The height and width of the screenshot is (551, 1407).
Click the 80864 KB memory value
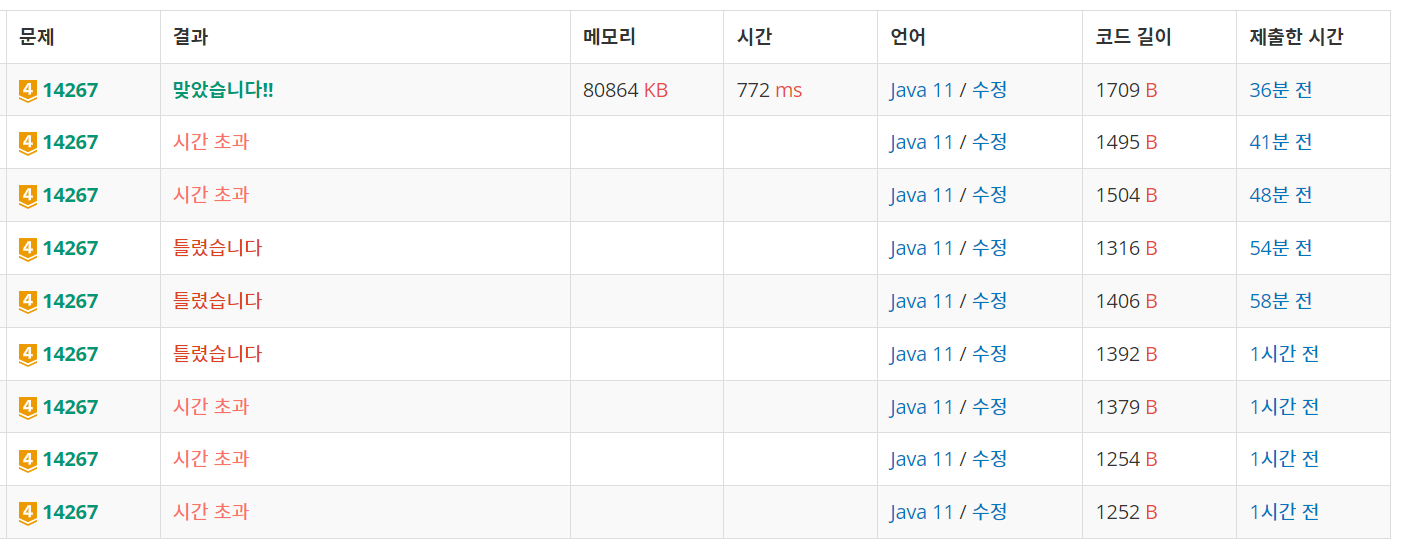point(625,90)
